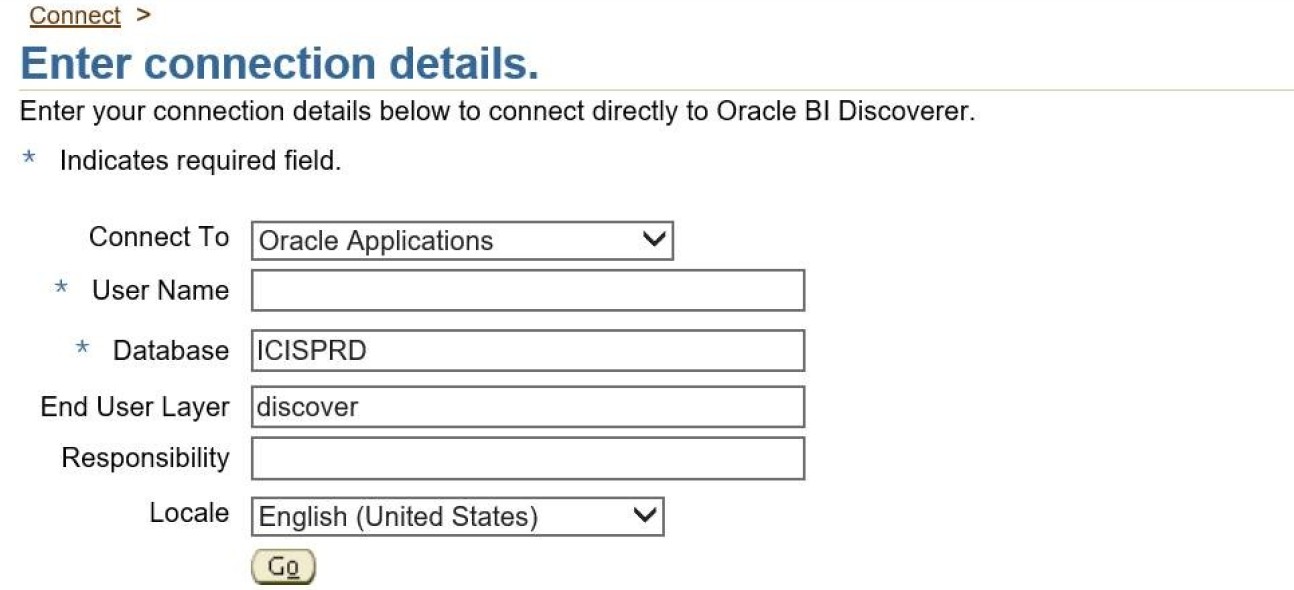
Task: Click the Connect breadcrumb link
Action: tap(75, 16)
